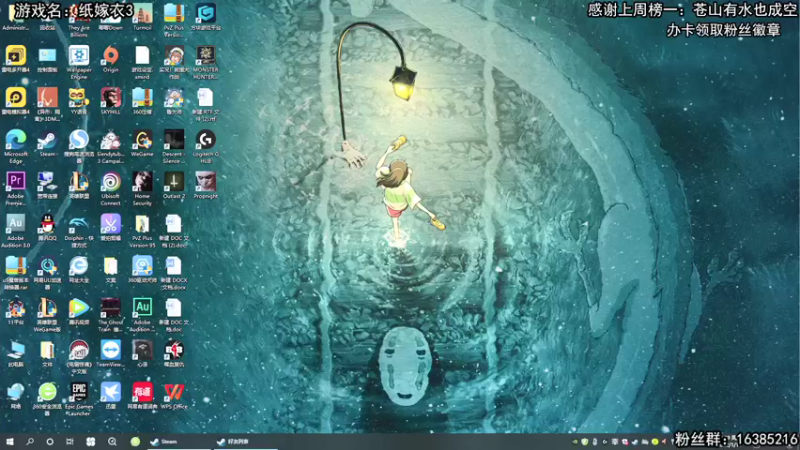Open the Windows Start menu
Viewport: 800px width, 450px height.
pyautogui.click(x=10, y=441)
